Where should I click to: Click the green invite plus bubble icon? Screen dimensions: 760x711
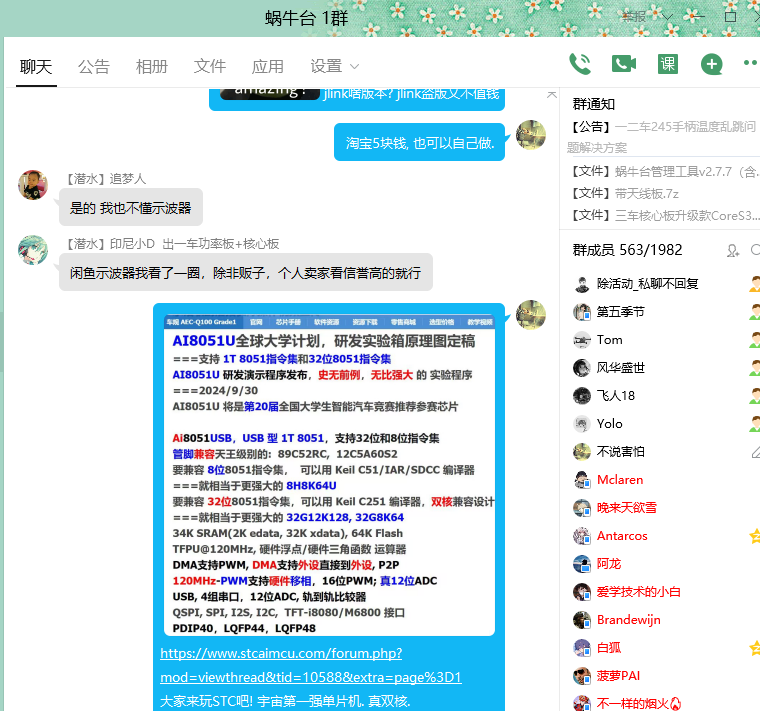point(712,65)
